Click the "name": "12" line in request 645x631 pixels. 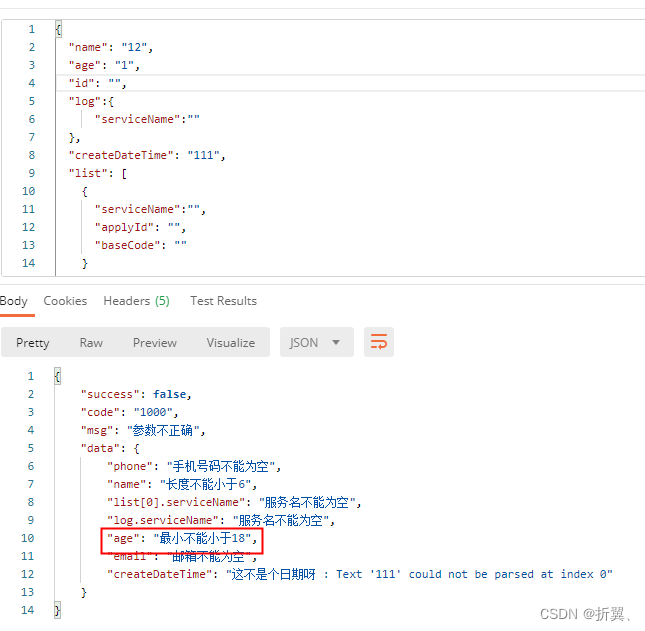pos(111,47)
